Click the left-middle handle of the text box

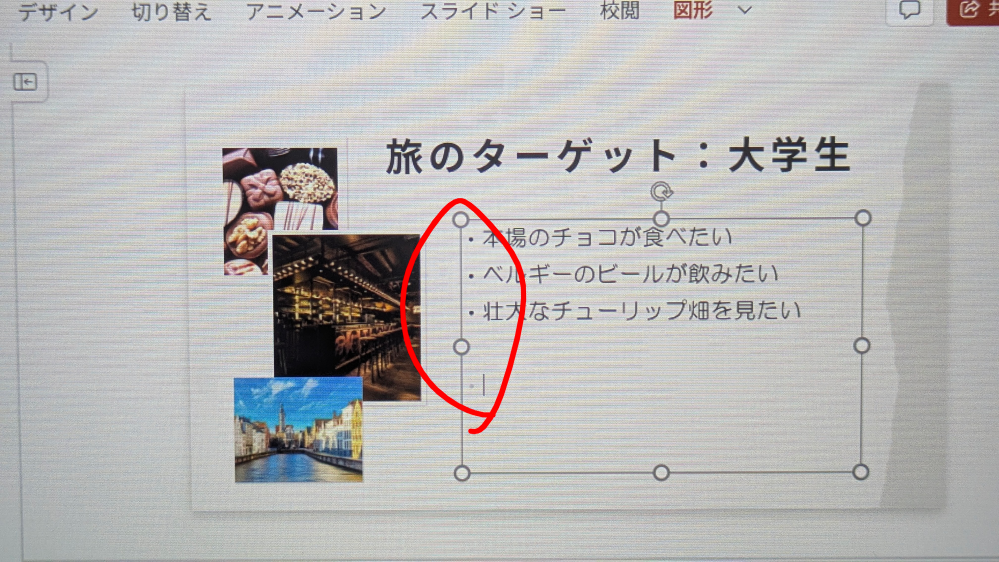[461, 347]
